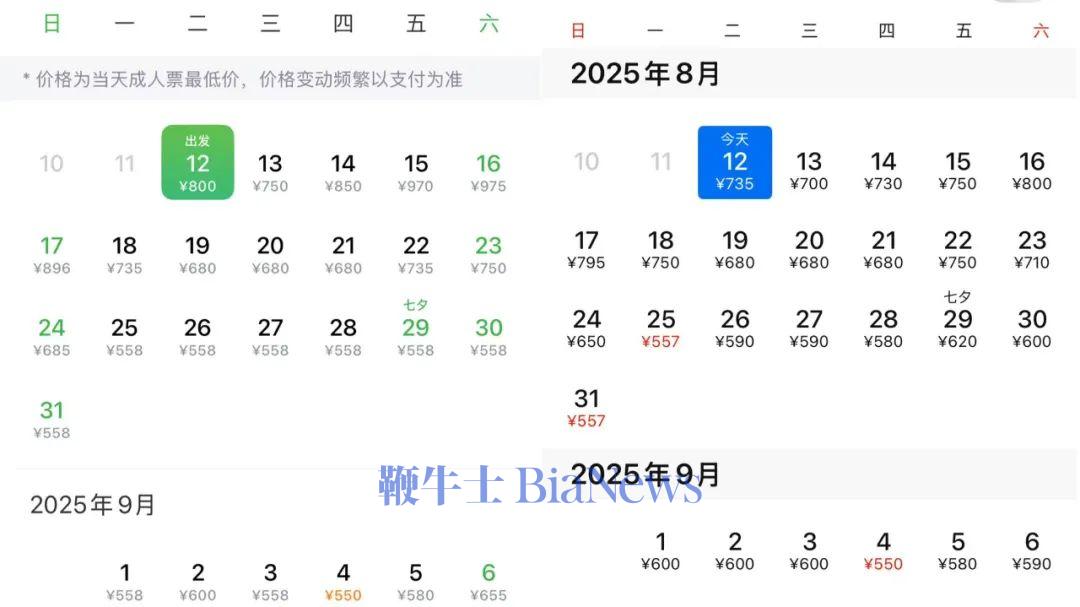Select August 30 priced ¥558
The image size is (1080, 607).
click(x=488, y=337)
